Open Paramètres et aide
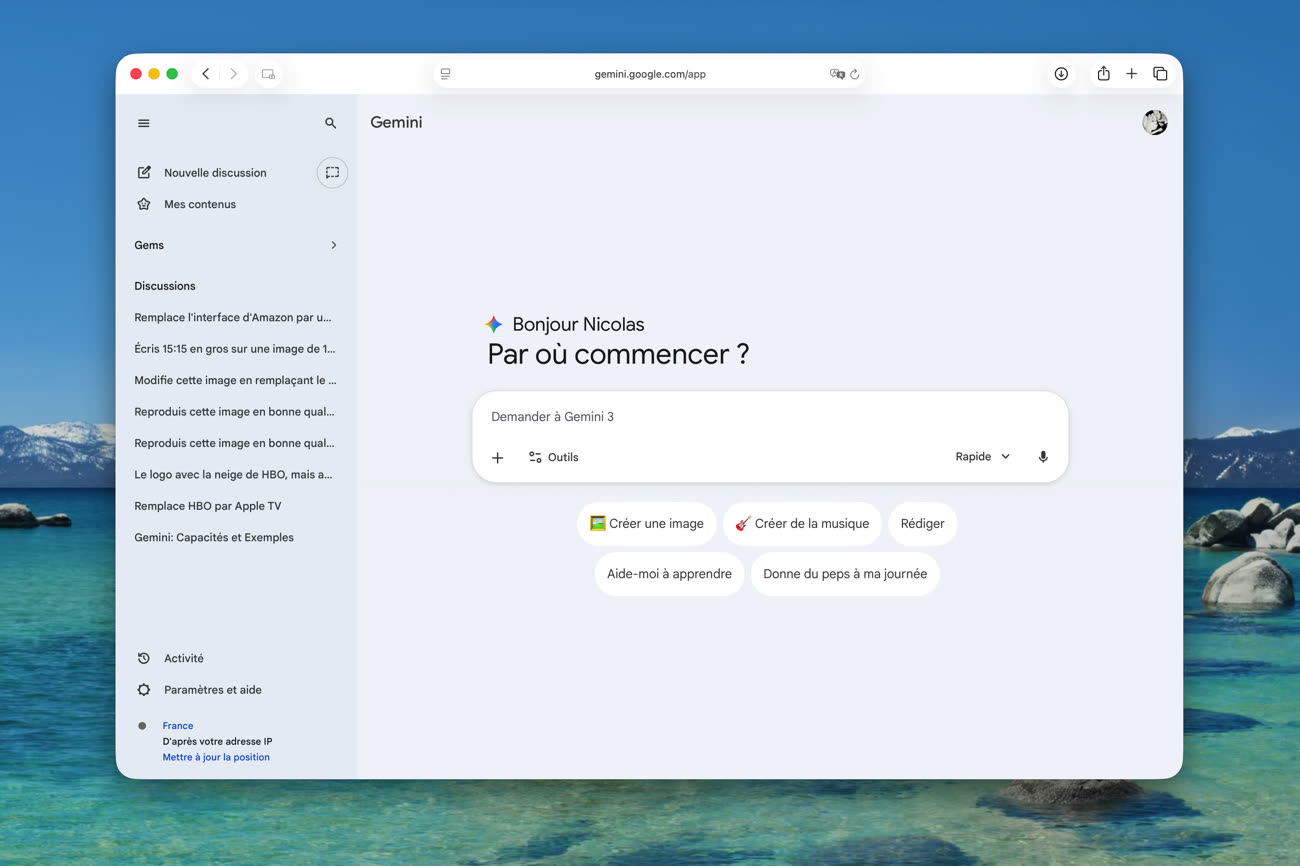 (x=212, y=690)
